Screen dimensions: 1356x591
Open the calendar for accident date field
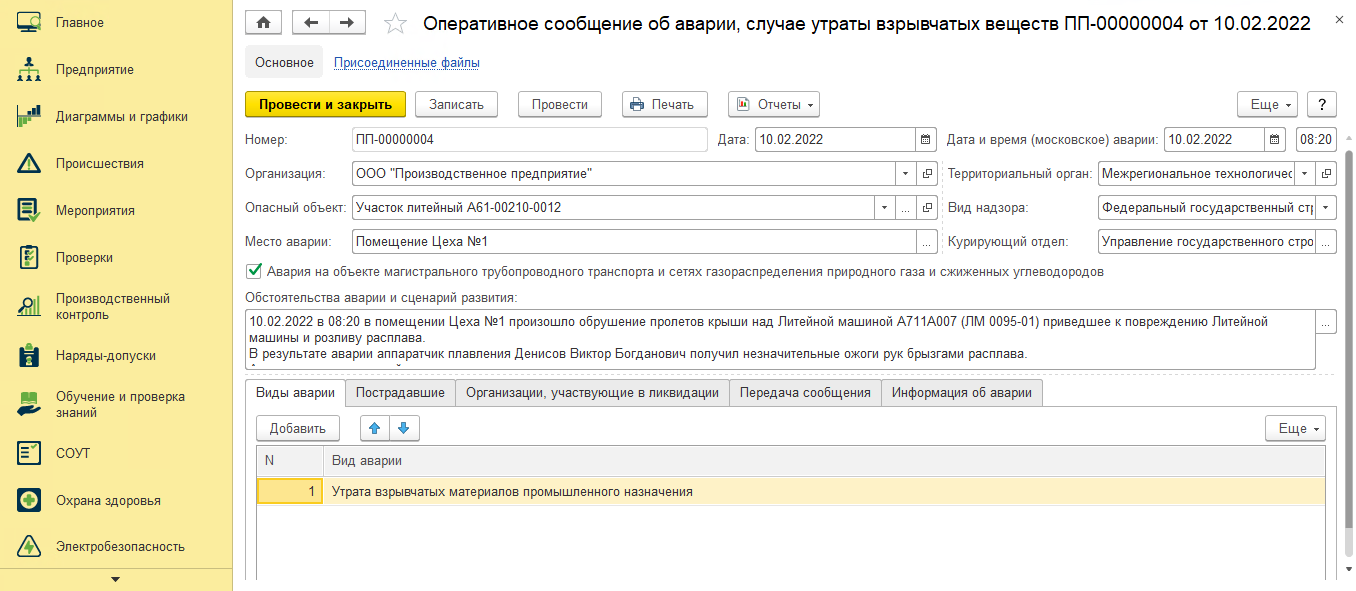pos(1275,139)
